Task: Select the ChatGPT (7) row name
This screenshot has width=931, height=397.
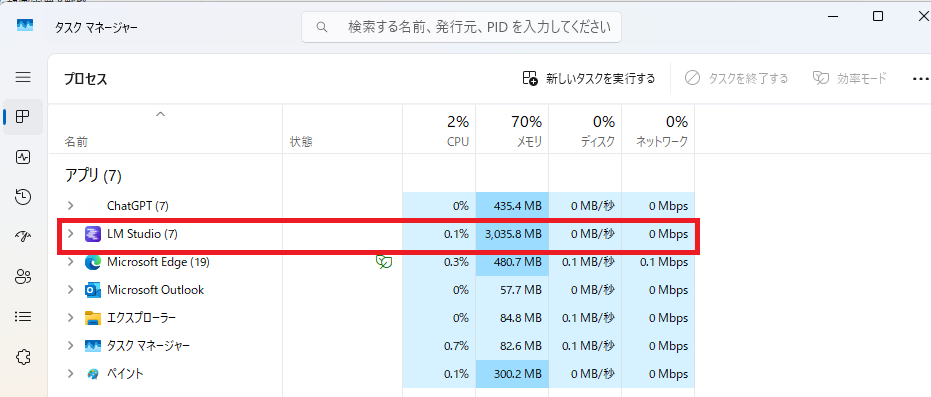Action: (138, 206)
